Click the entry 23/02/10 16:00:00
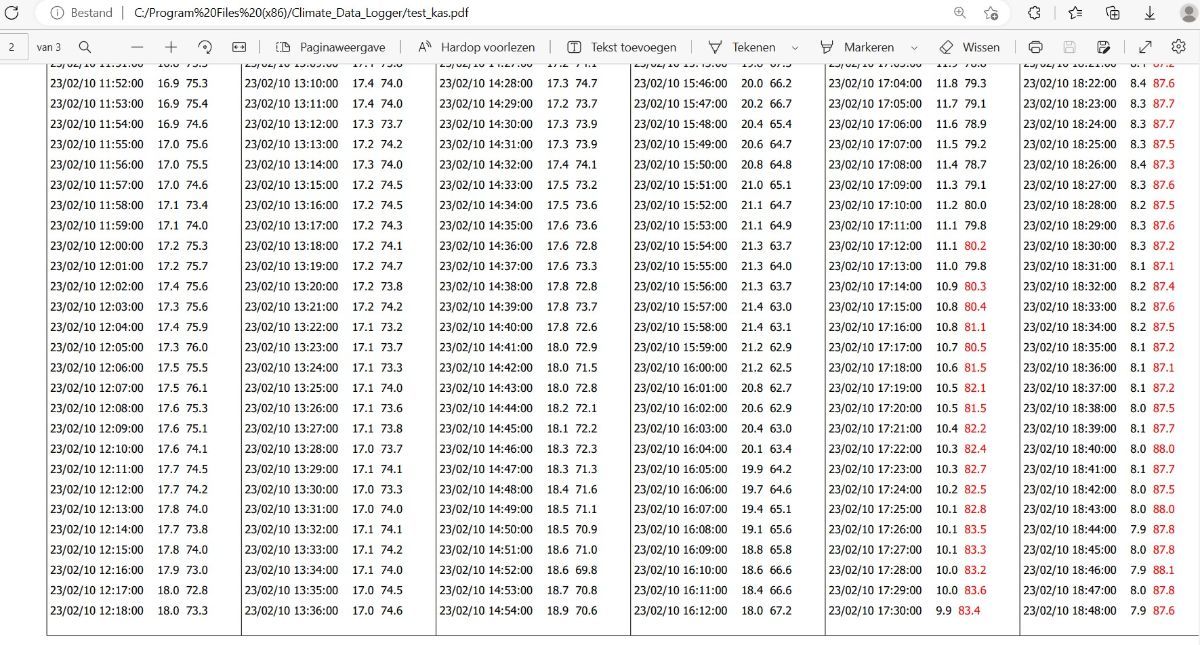Image resolution: width=1200 pixels, height=645 pixels. (681, 367)
